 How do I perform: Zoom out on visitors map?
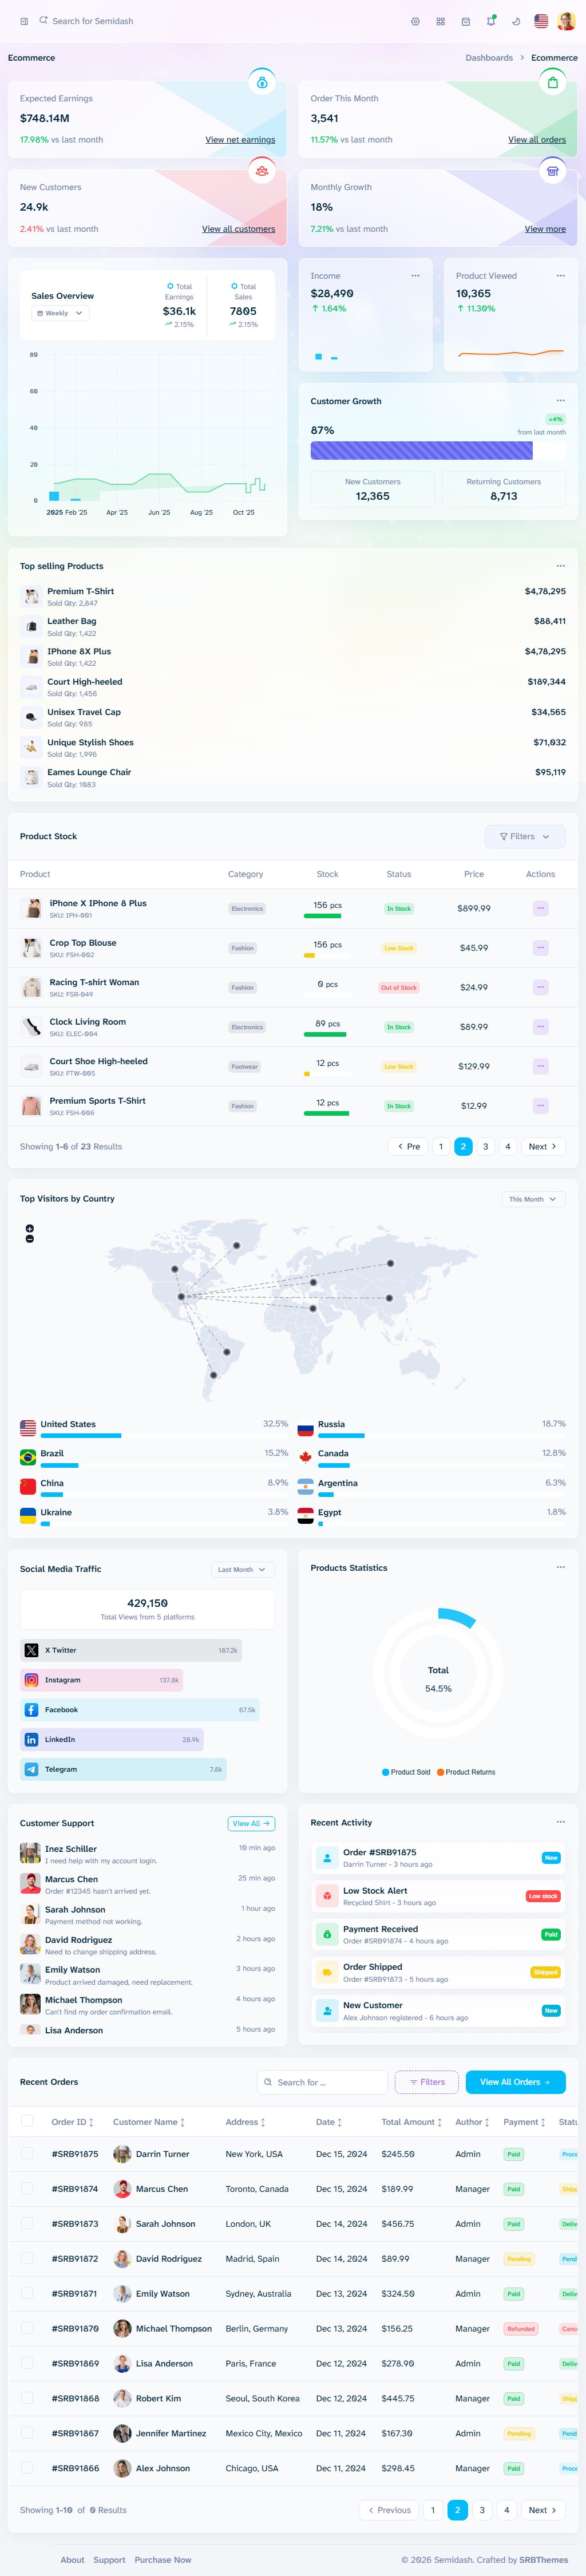pyautogui.click(x=29, y=1239)
